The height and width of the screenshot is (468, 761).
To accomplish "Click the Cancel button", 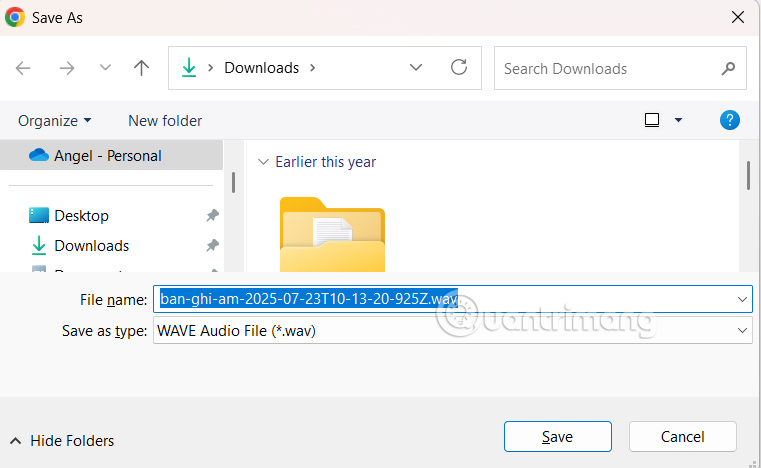I will pos(682,436).
